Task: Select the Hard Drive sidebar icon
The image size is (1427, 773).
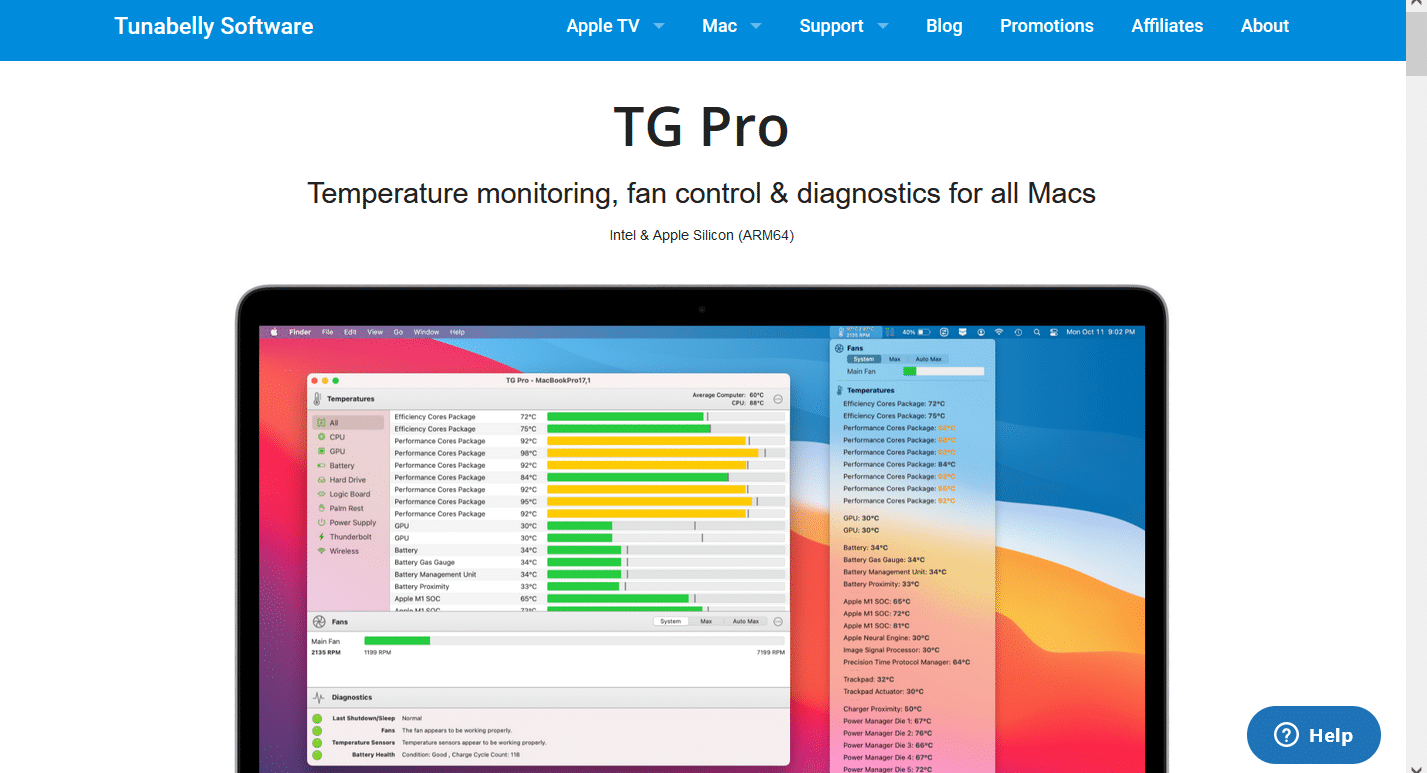Action: pos(321,480)
